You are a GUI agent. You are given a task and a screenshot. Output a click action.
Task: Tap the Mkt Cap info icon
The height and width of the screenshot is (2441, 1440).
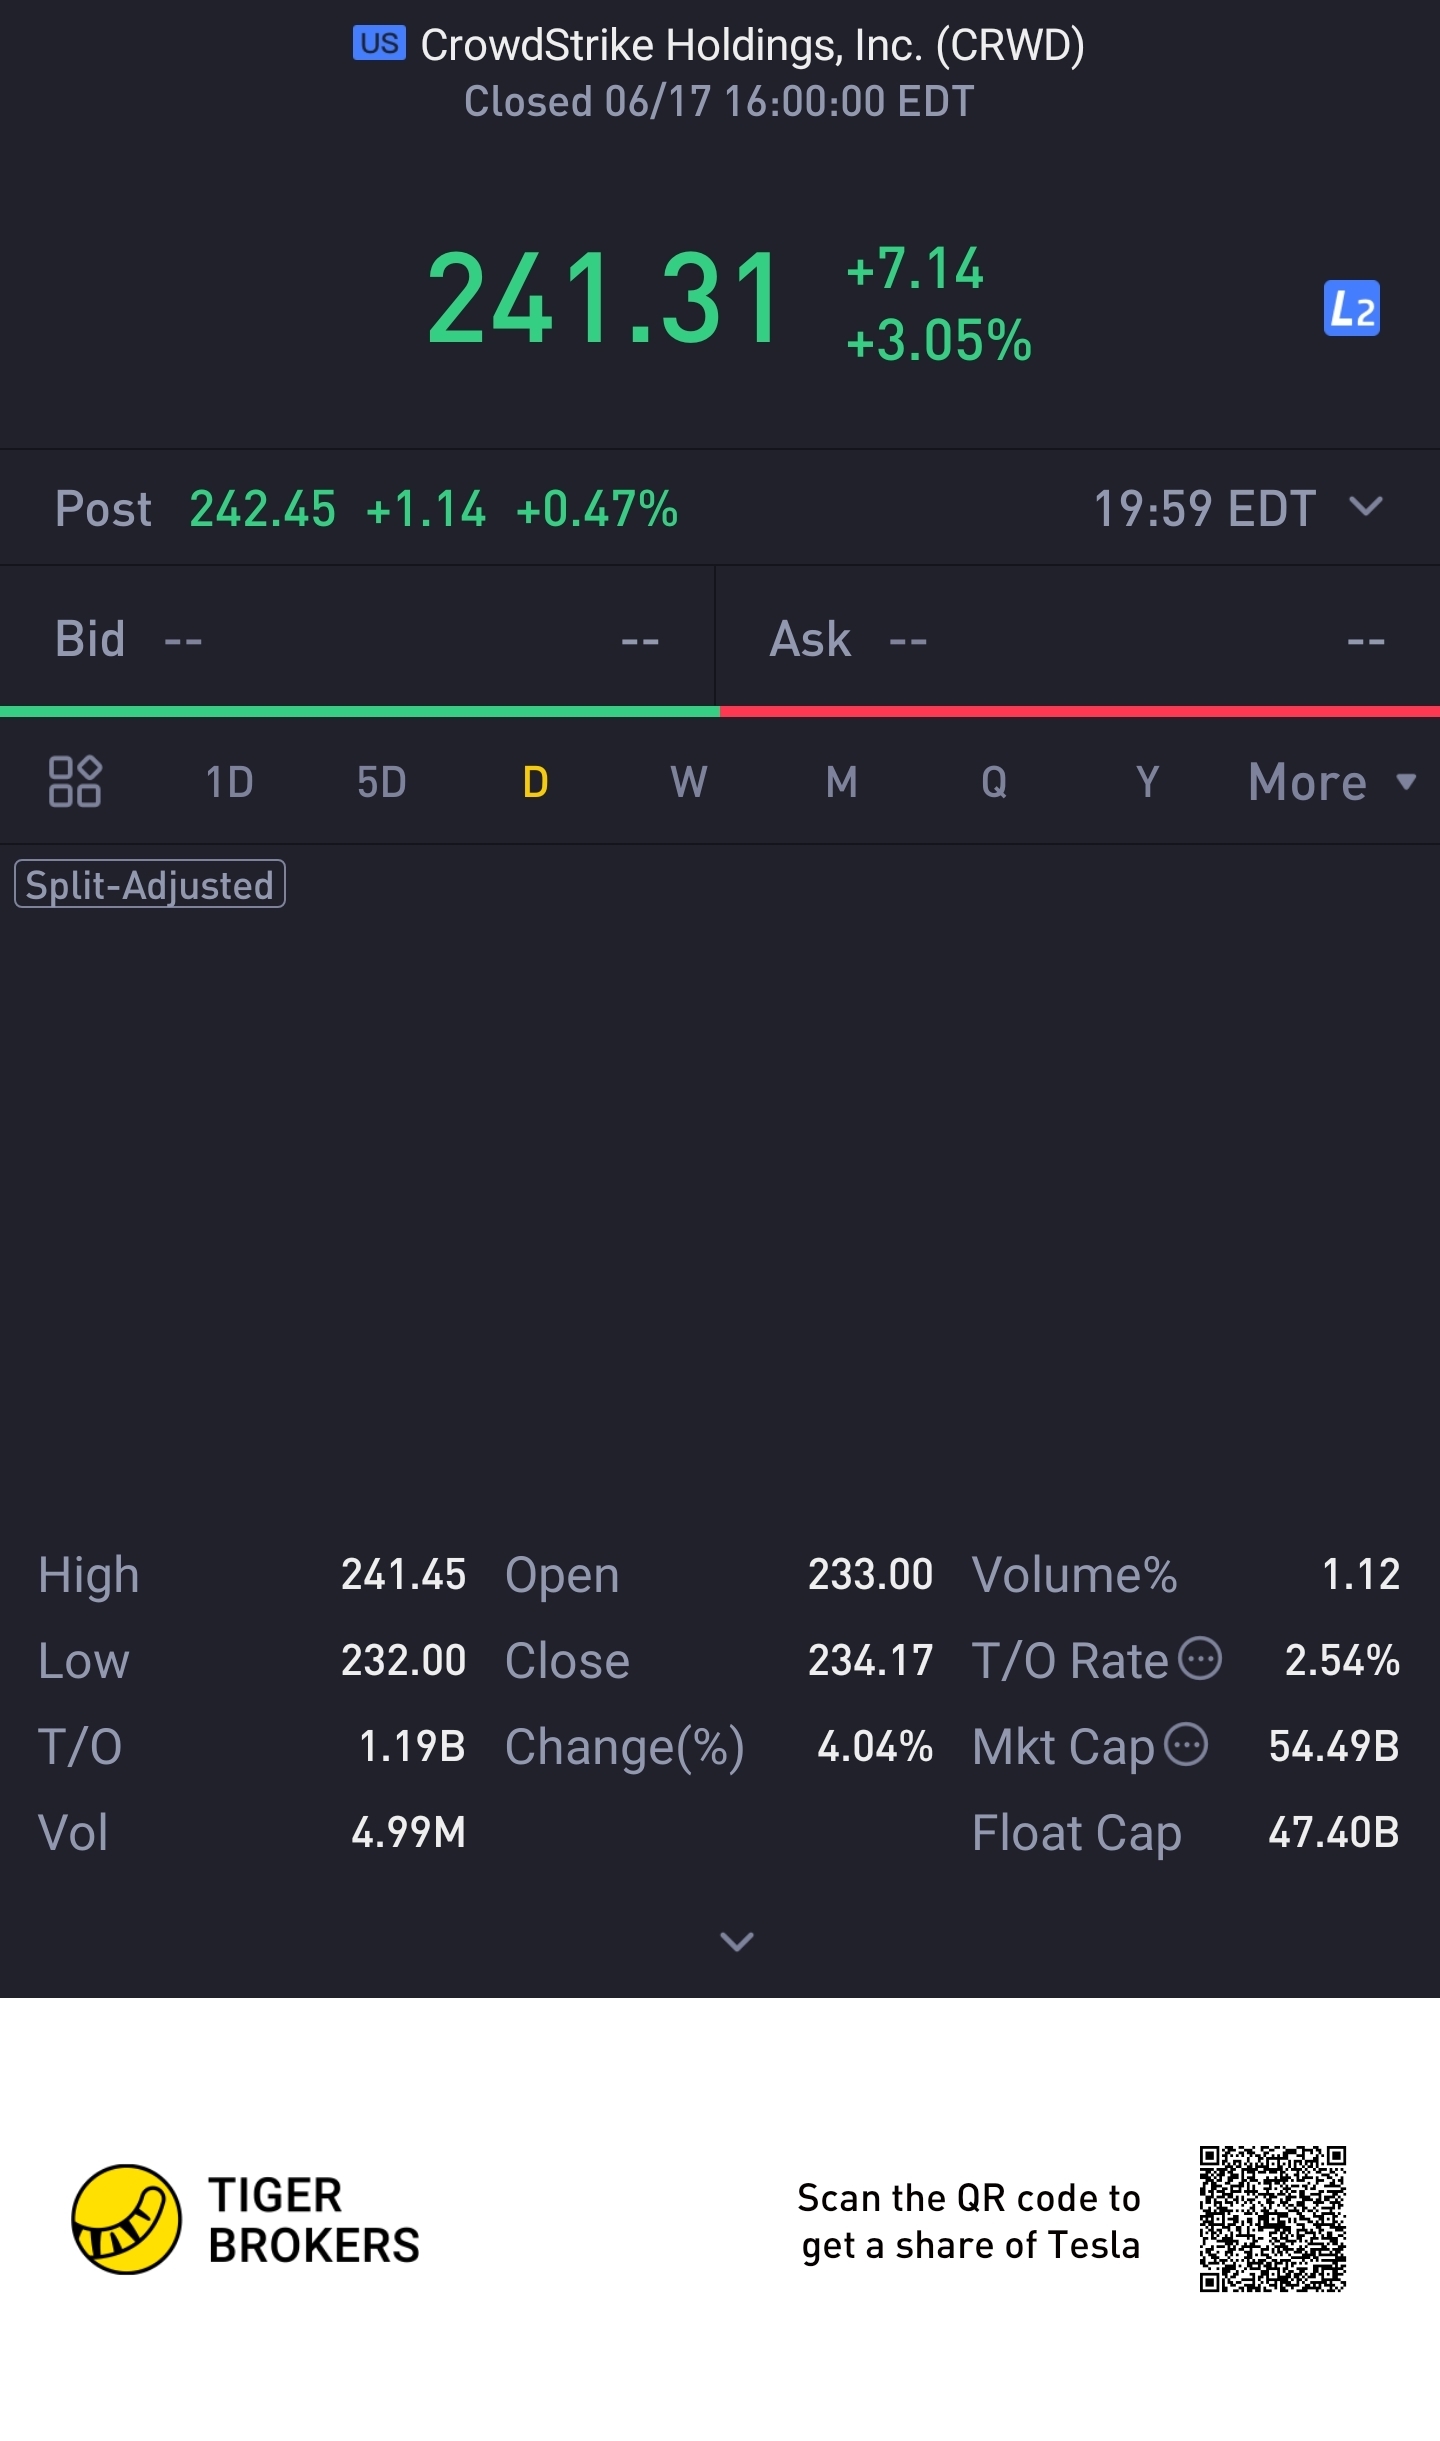pos(1187,1745)
